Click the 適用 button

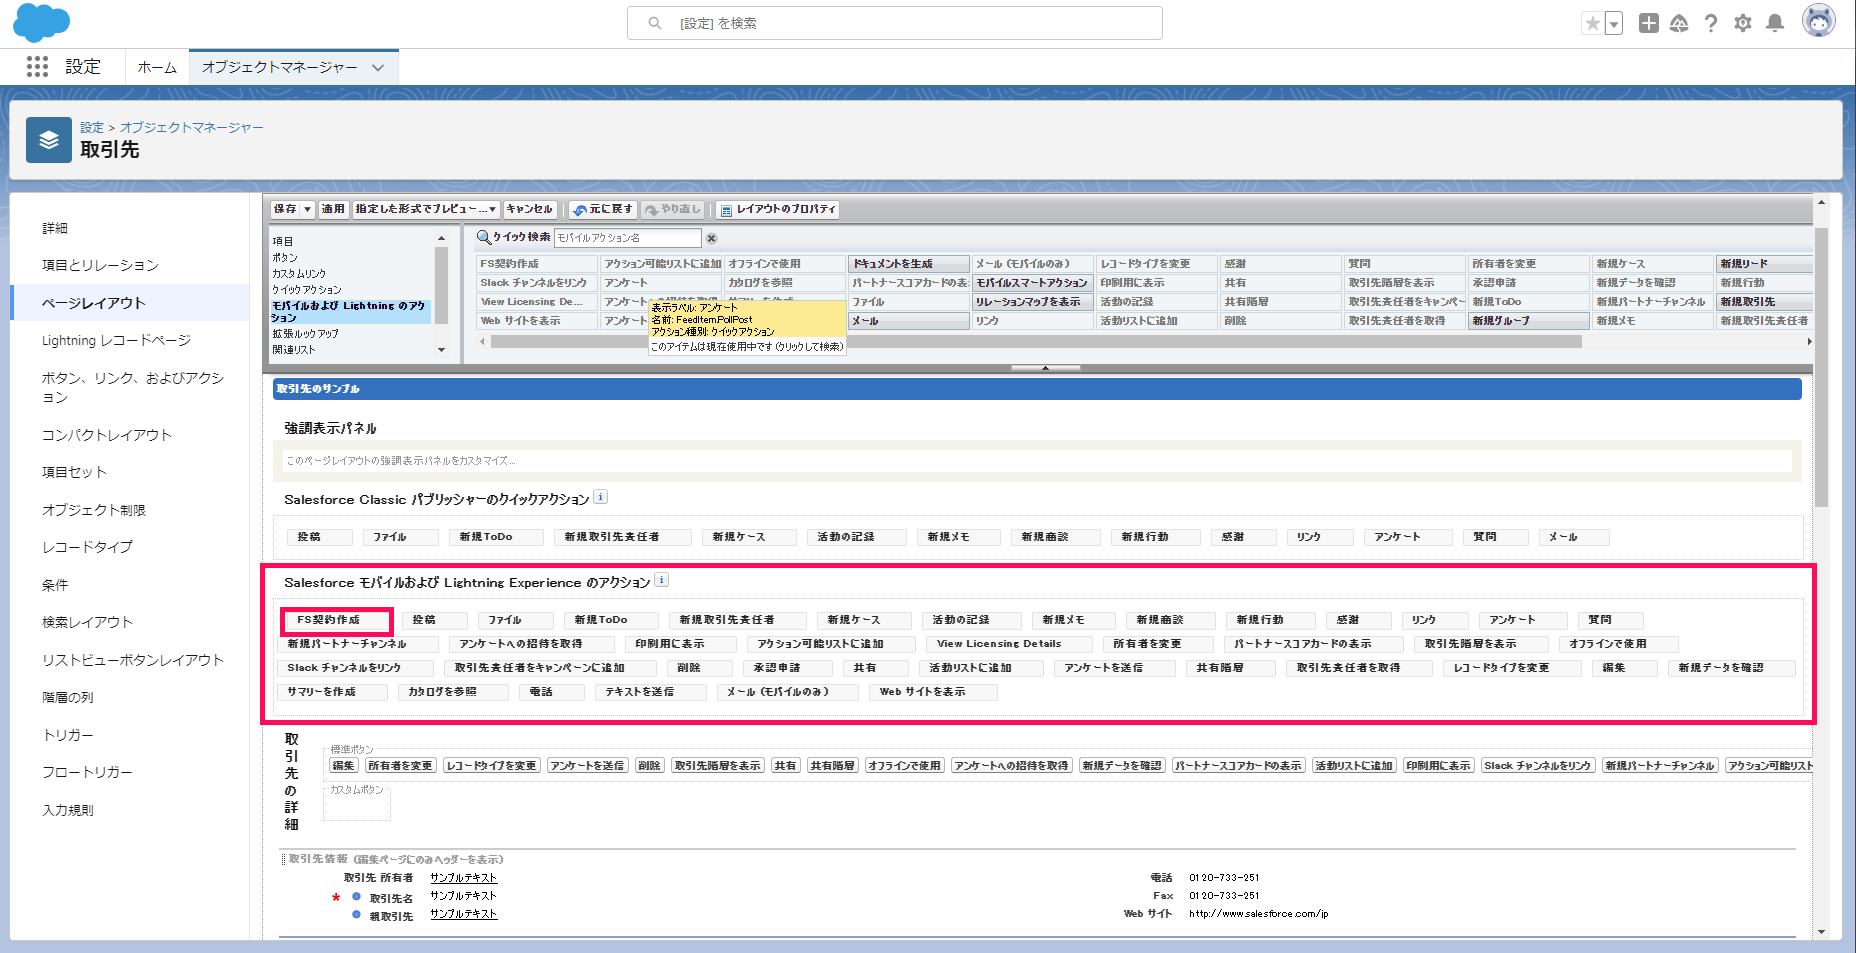click(x=333, y=209)
